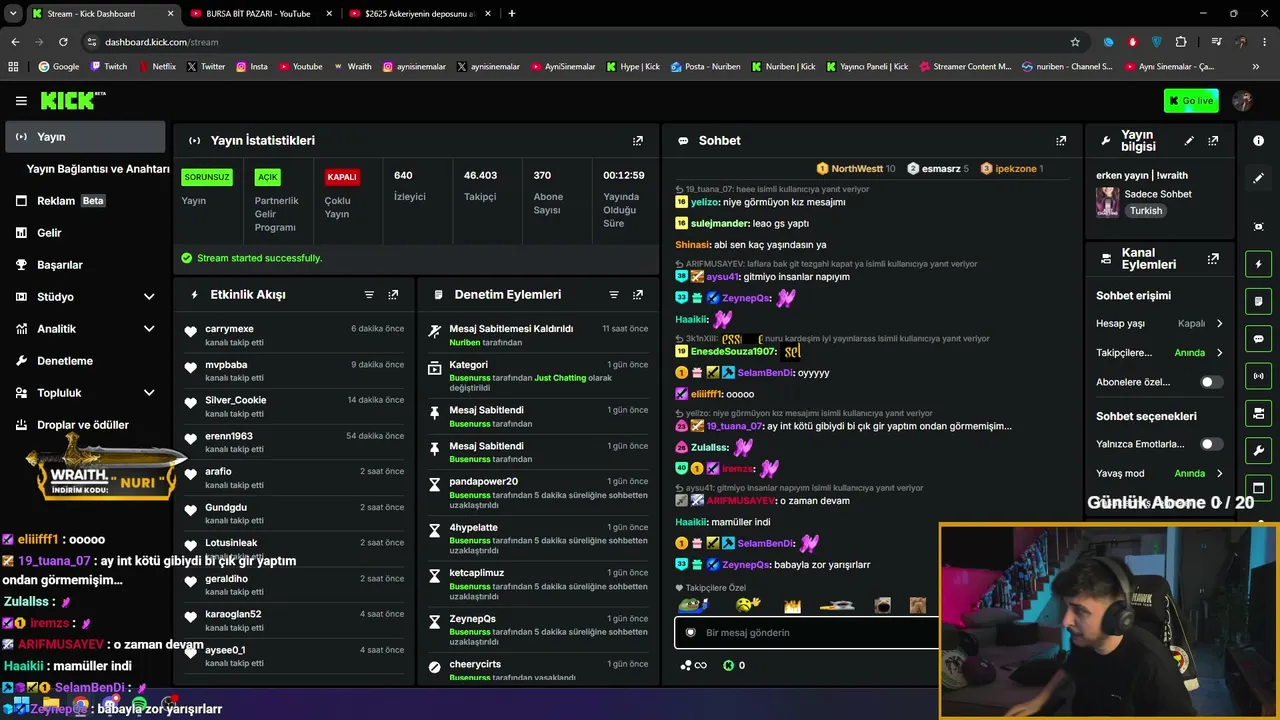
Task: Reload the dashboard page
Action: (63, 42)
